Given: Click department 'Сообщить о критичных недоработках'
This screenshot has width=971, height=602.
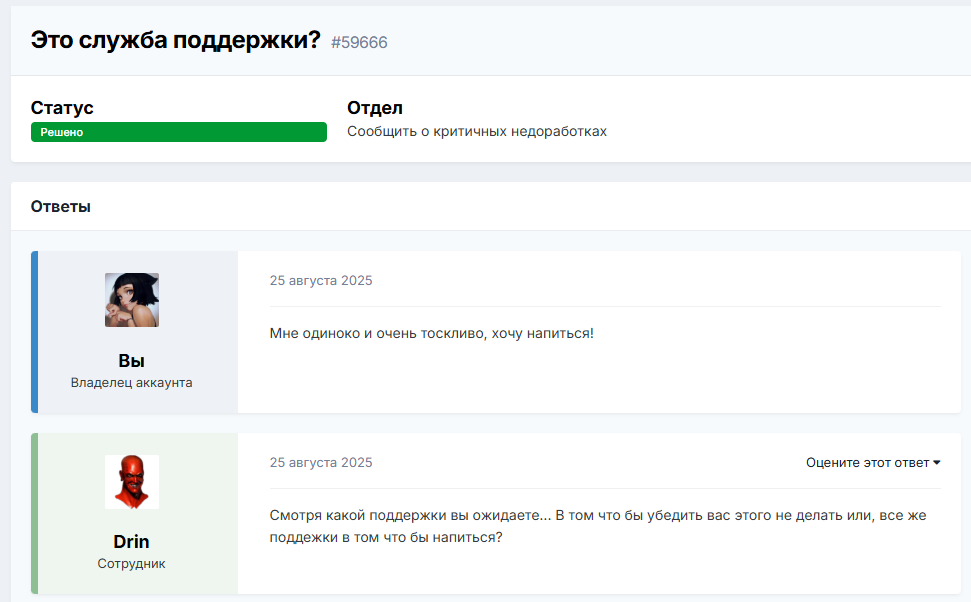Looking at the screenshot, I should click(476, 132).
